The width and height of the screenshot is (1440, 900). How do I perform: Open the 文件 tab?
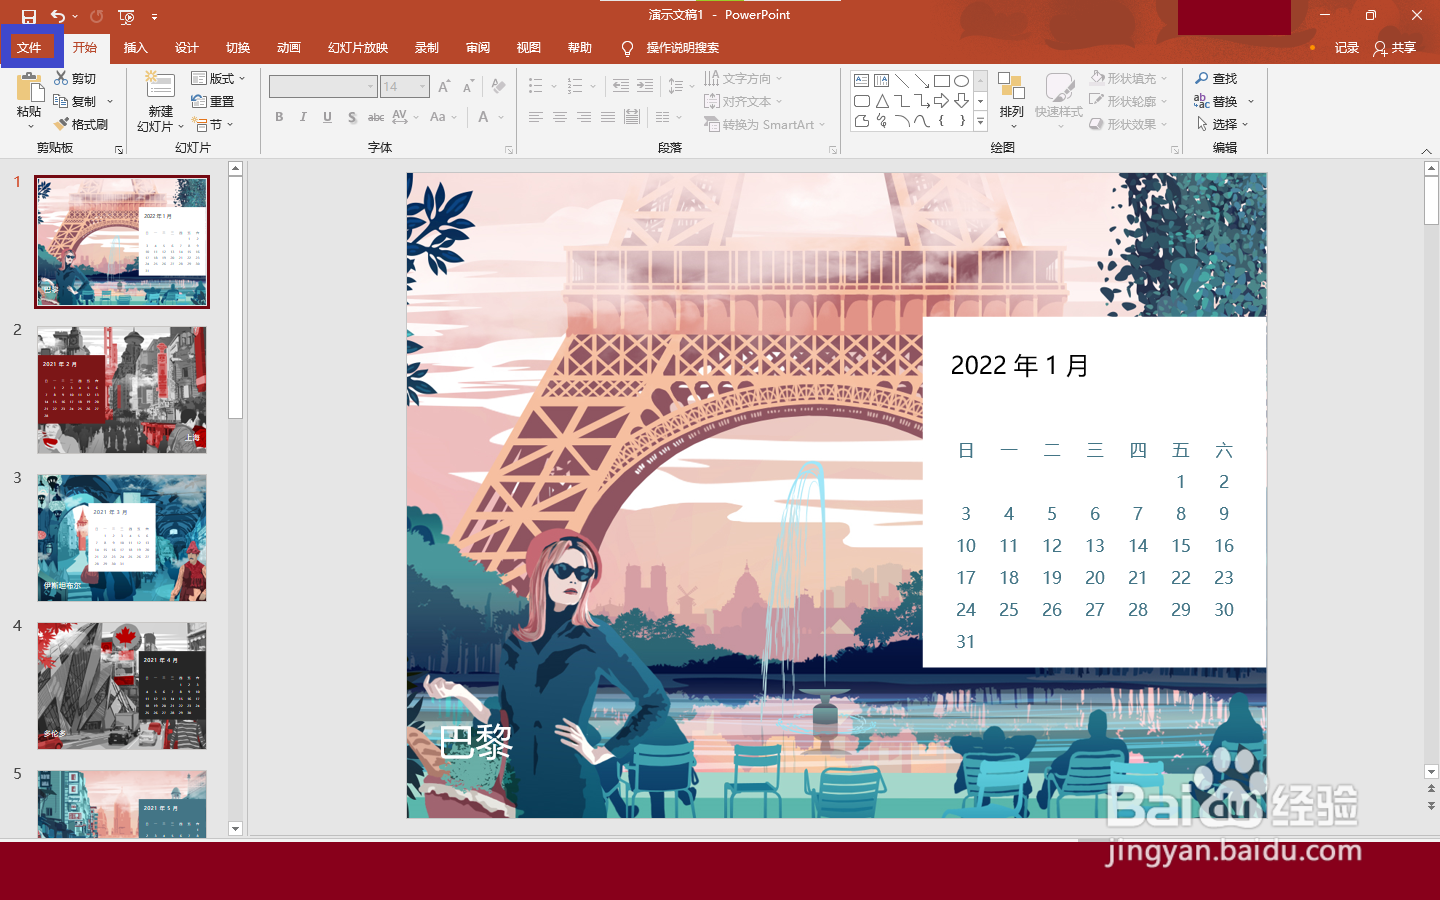click(29, 48)
